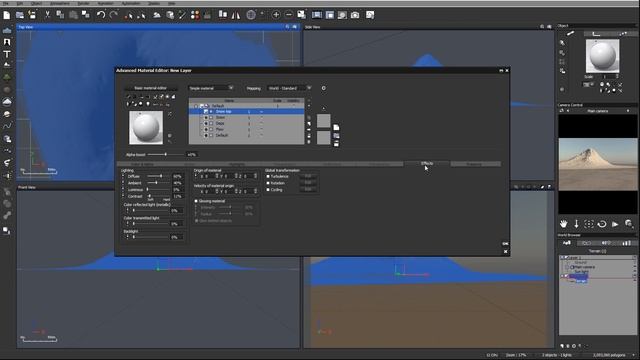Select the Snow top layer row
The height and width of the screenshot is (360, 640).
pyautogui.click(x=247, y=111)
